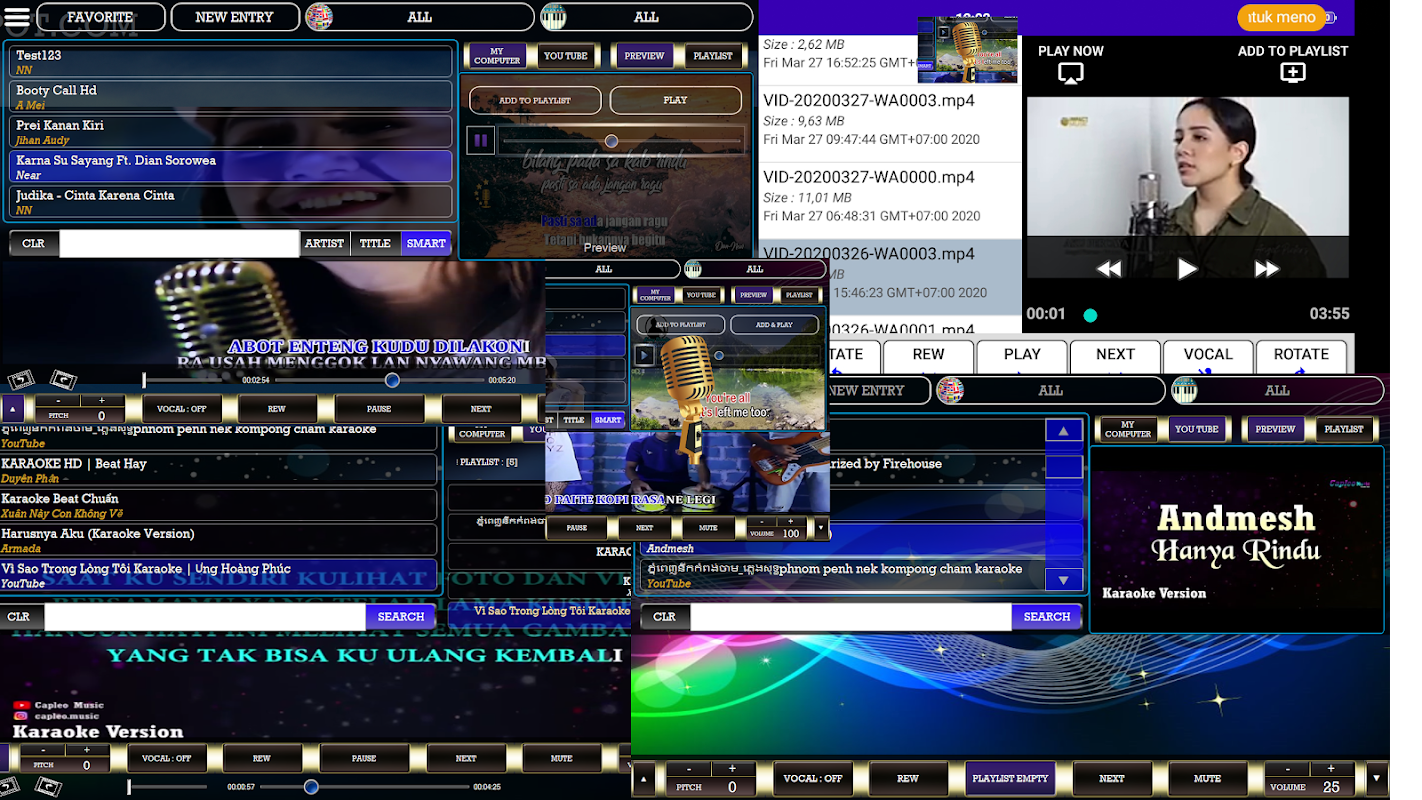Raise volume with plus above 100 in center panel

790,521
